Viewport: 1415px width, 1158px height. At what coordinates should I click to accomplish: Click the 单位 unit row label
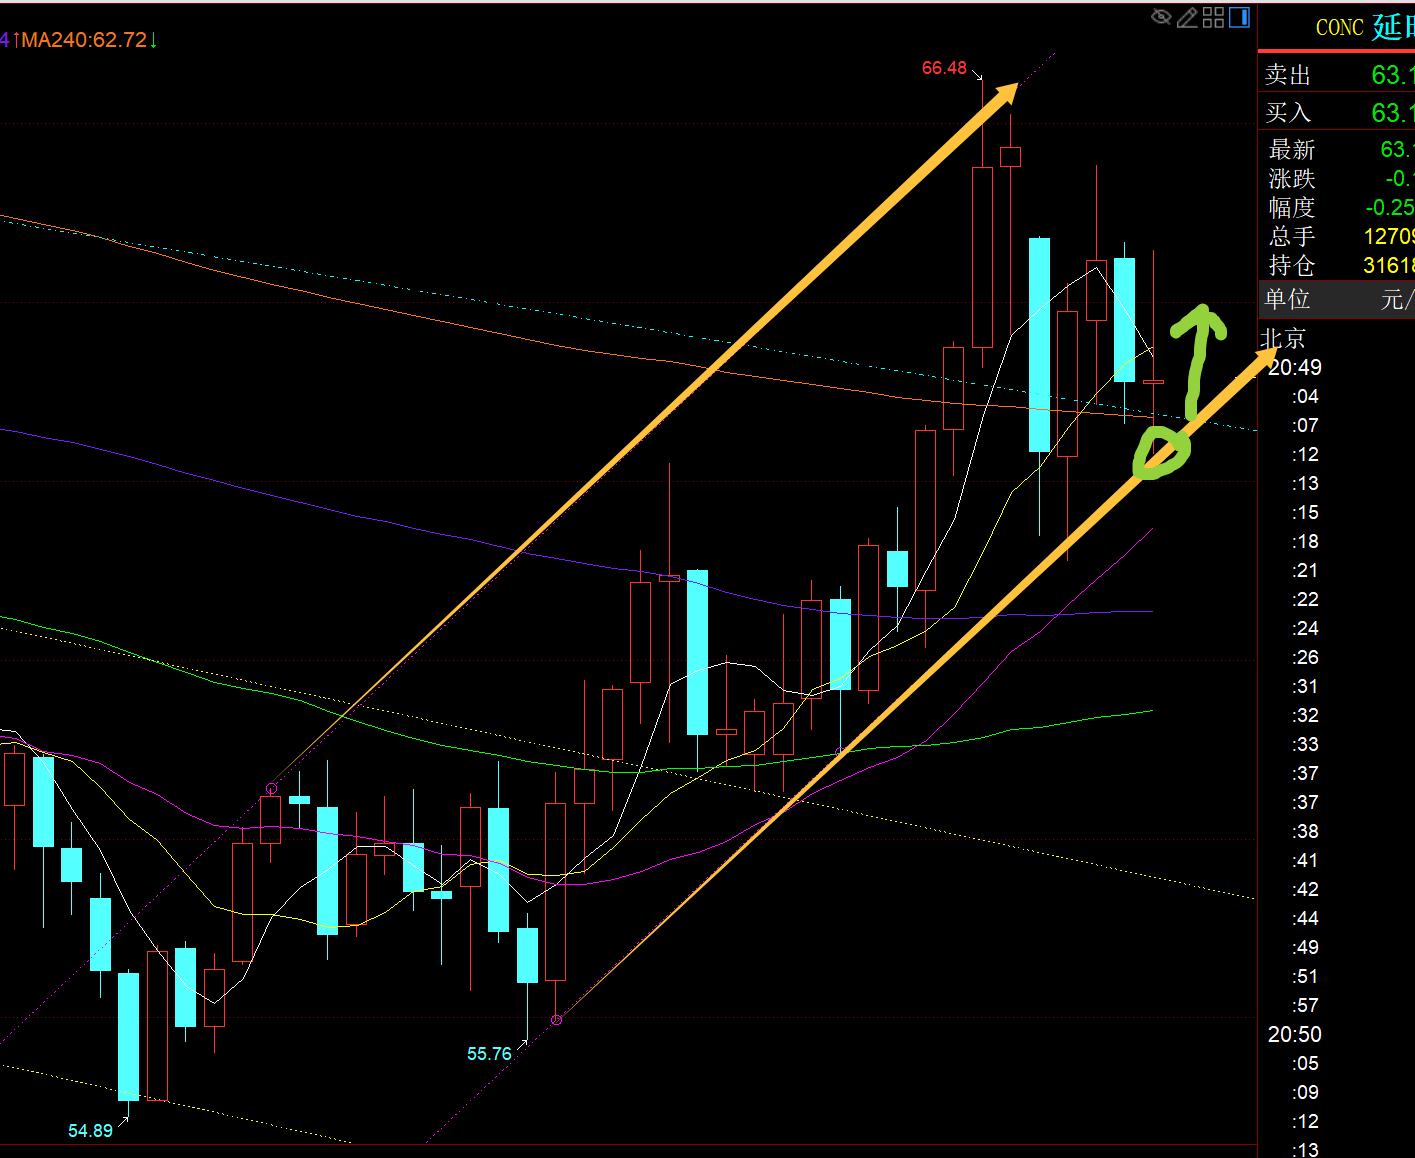point(1288,299)
